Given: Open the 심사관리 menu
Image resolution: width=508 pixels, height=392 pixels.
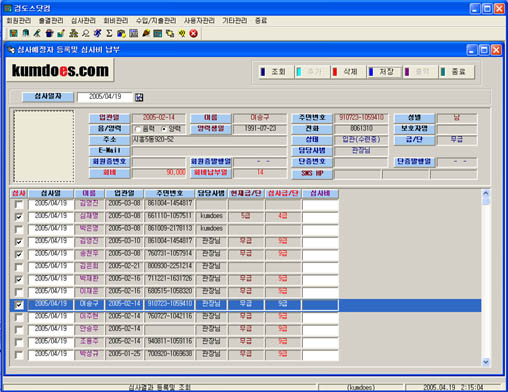Looking at the screenshot, I should pos(83,21).
